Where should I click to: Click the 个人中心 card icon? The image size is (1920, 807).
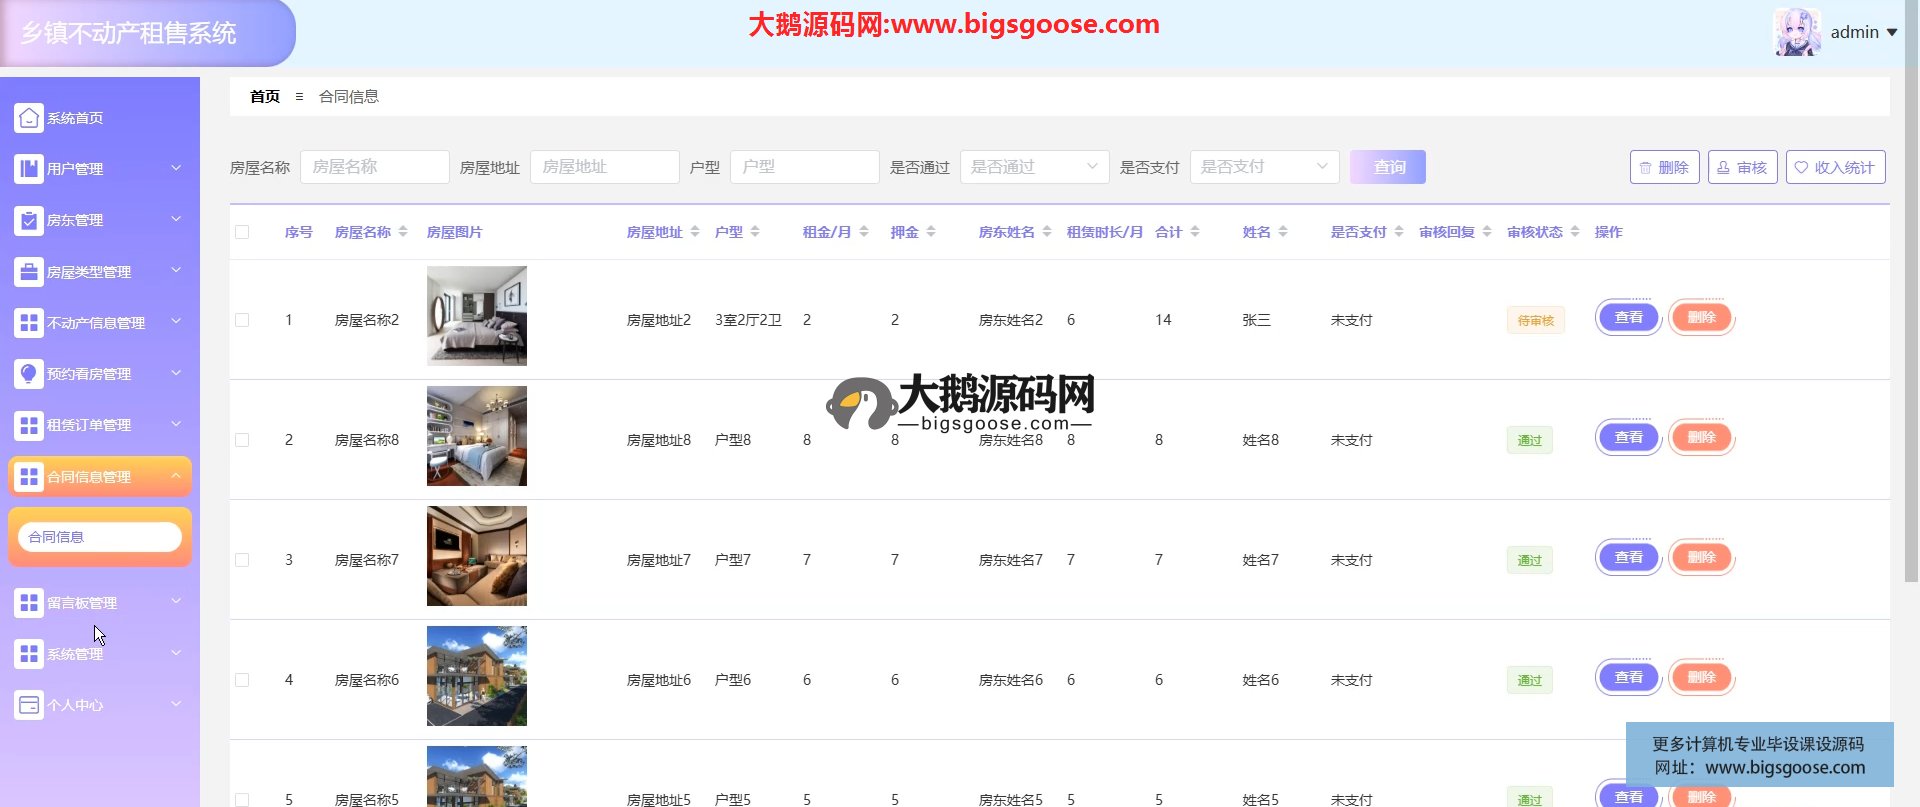(x=29, y=705)
